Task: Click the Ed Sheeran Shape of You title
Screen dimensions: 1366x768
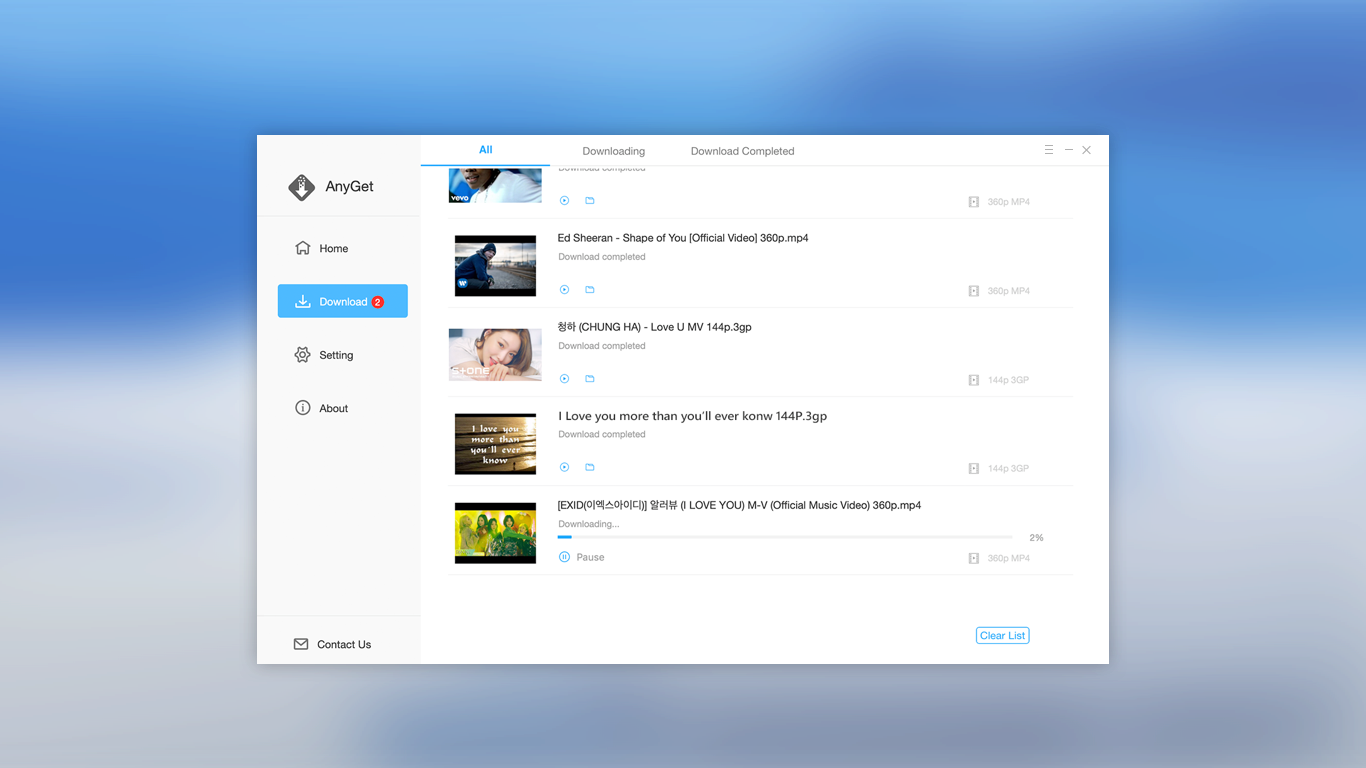Action: tap(683, 238)
